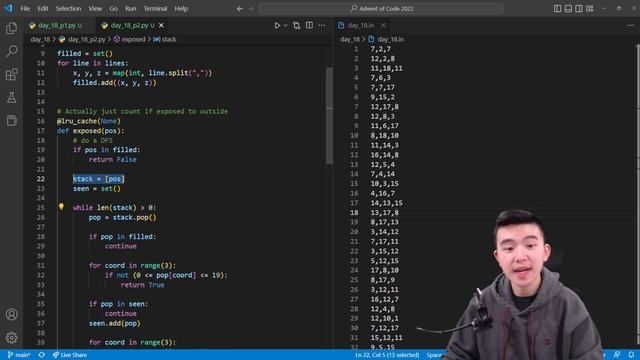Image resolution: width=640 pixels, height=360 pixels.
Task: Open the View menu
Action: (95, 9)
